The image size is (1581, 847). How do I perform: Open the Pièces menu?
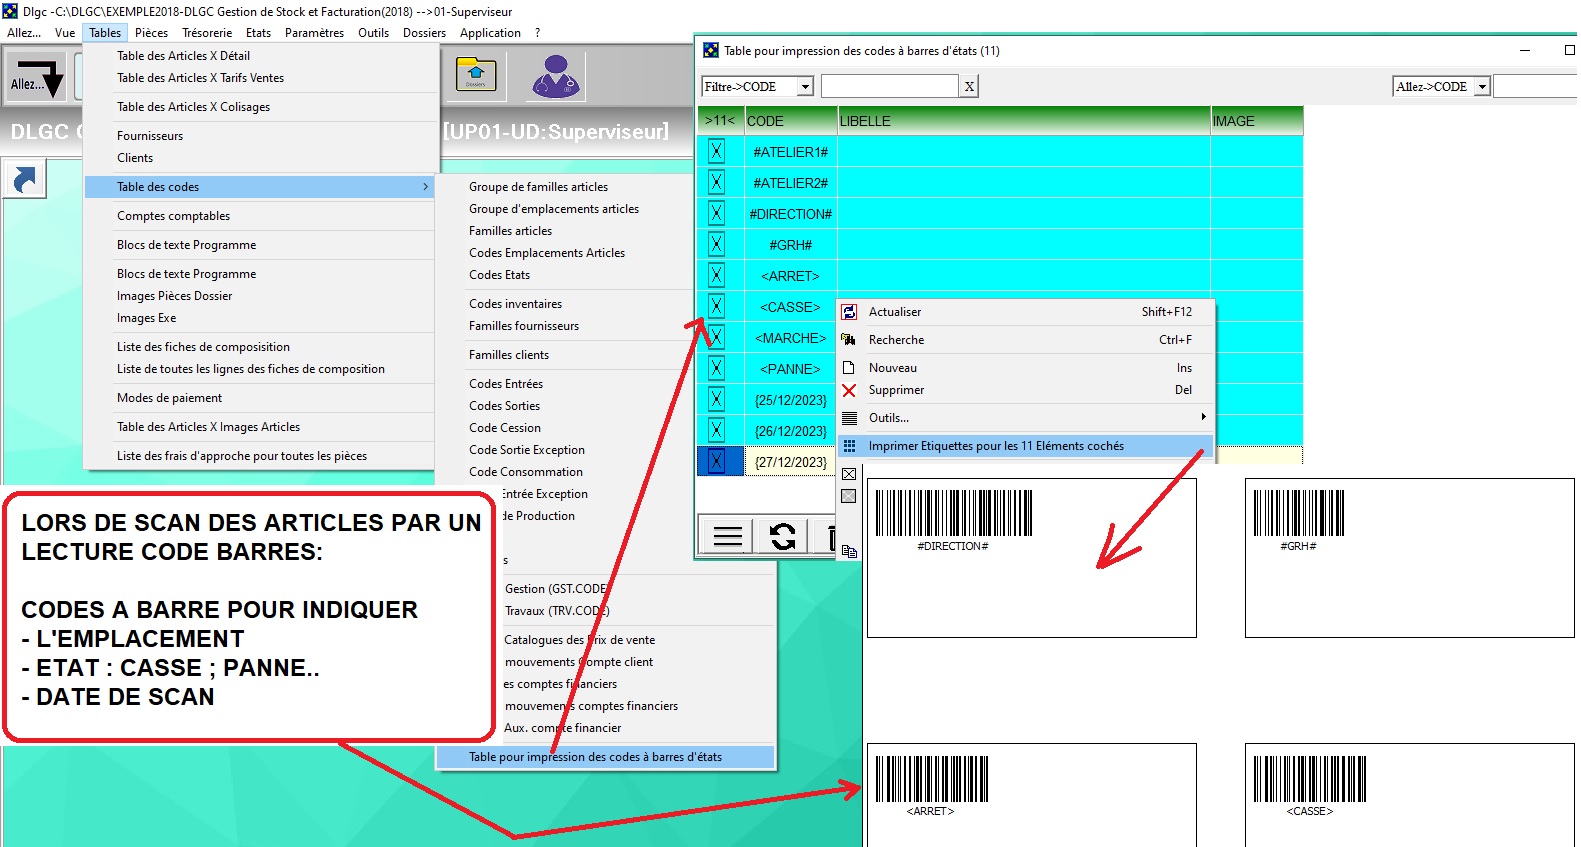point(152,33)
